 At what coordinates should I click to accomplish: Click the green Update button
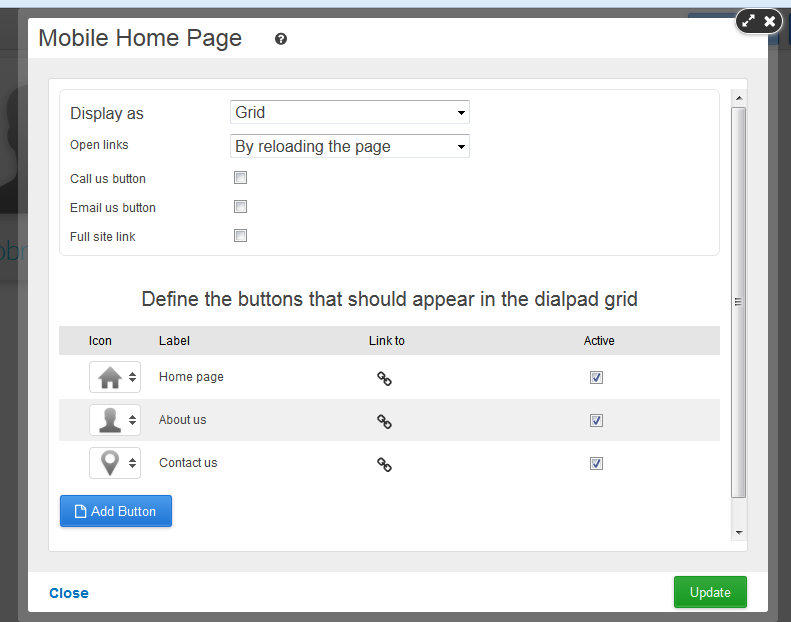(x=710, y=592)
